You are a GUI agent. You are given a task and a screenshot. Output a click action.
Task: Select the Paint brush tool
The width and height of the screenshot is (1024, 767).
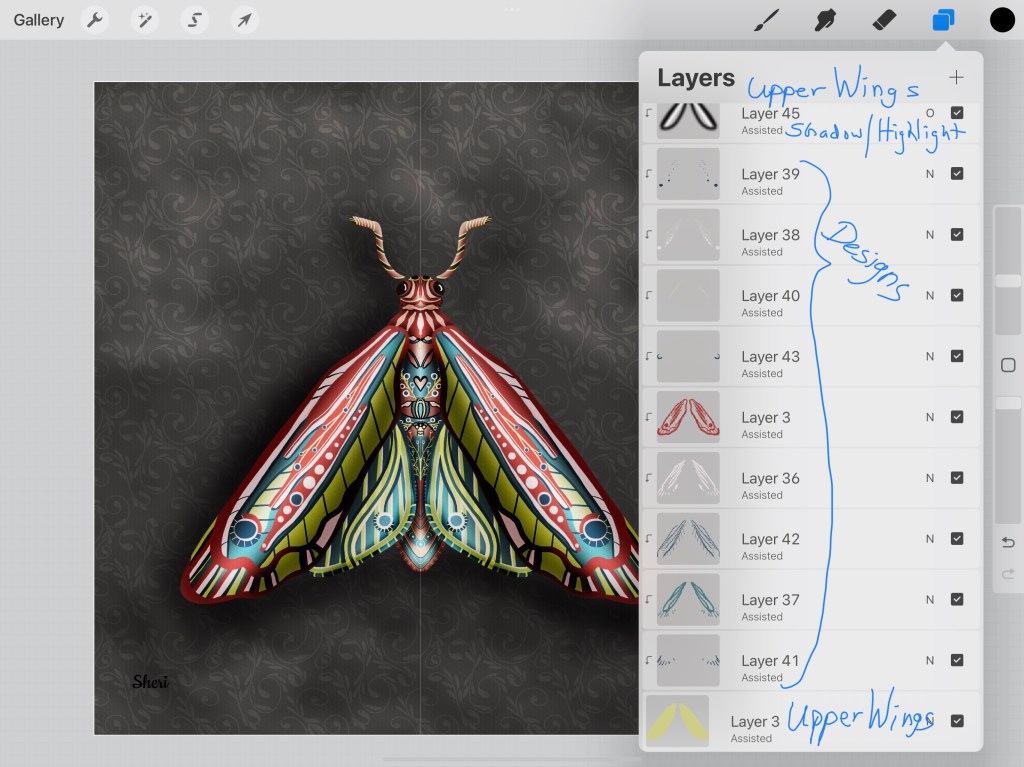(766, 20)
